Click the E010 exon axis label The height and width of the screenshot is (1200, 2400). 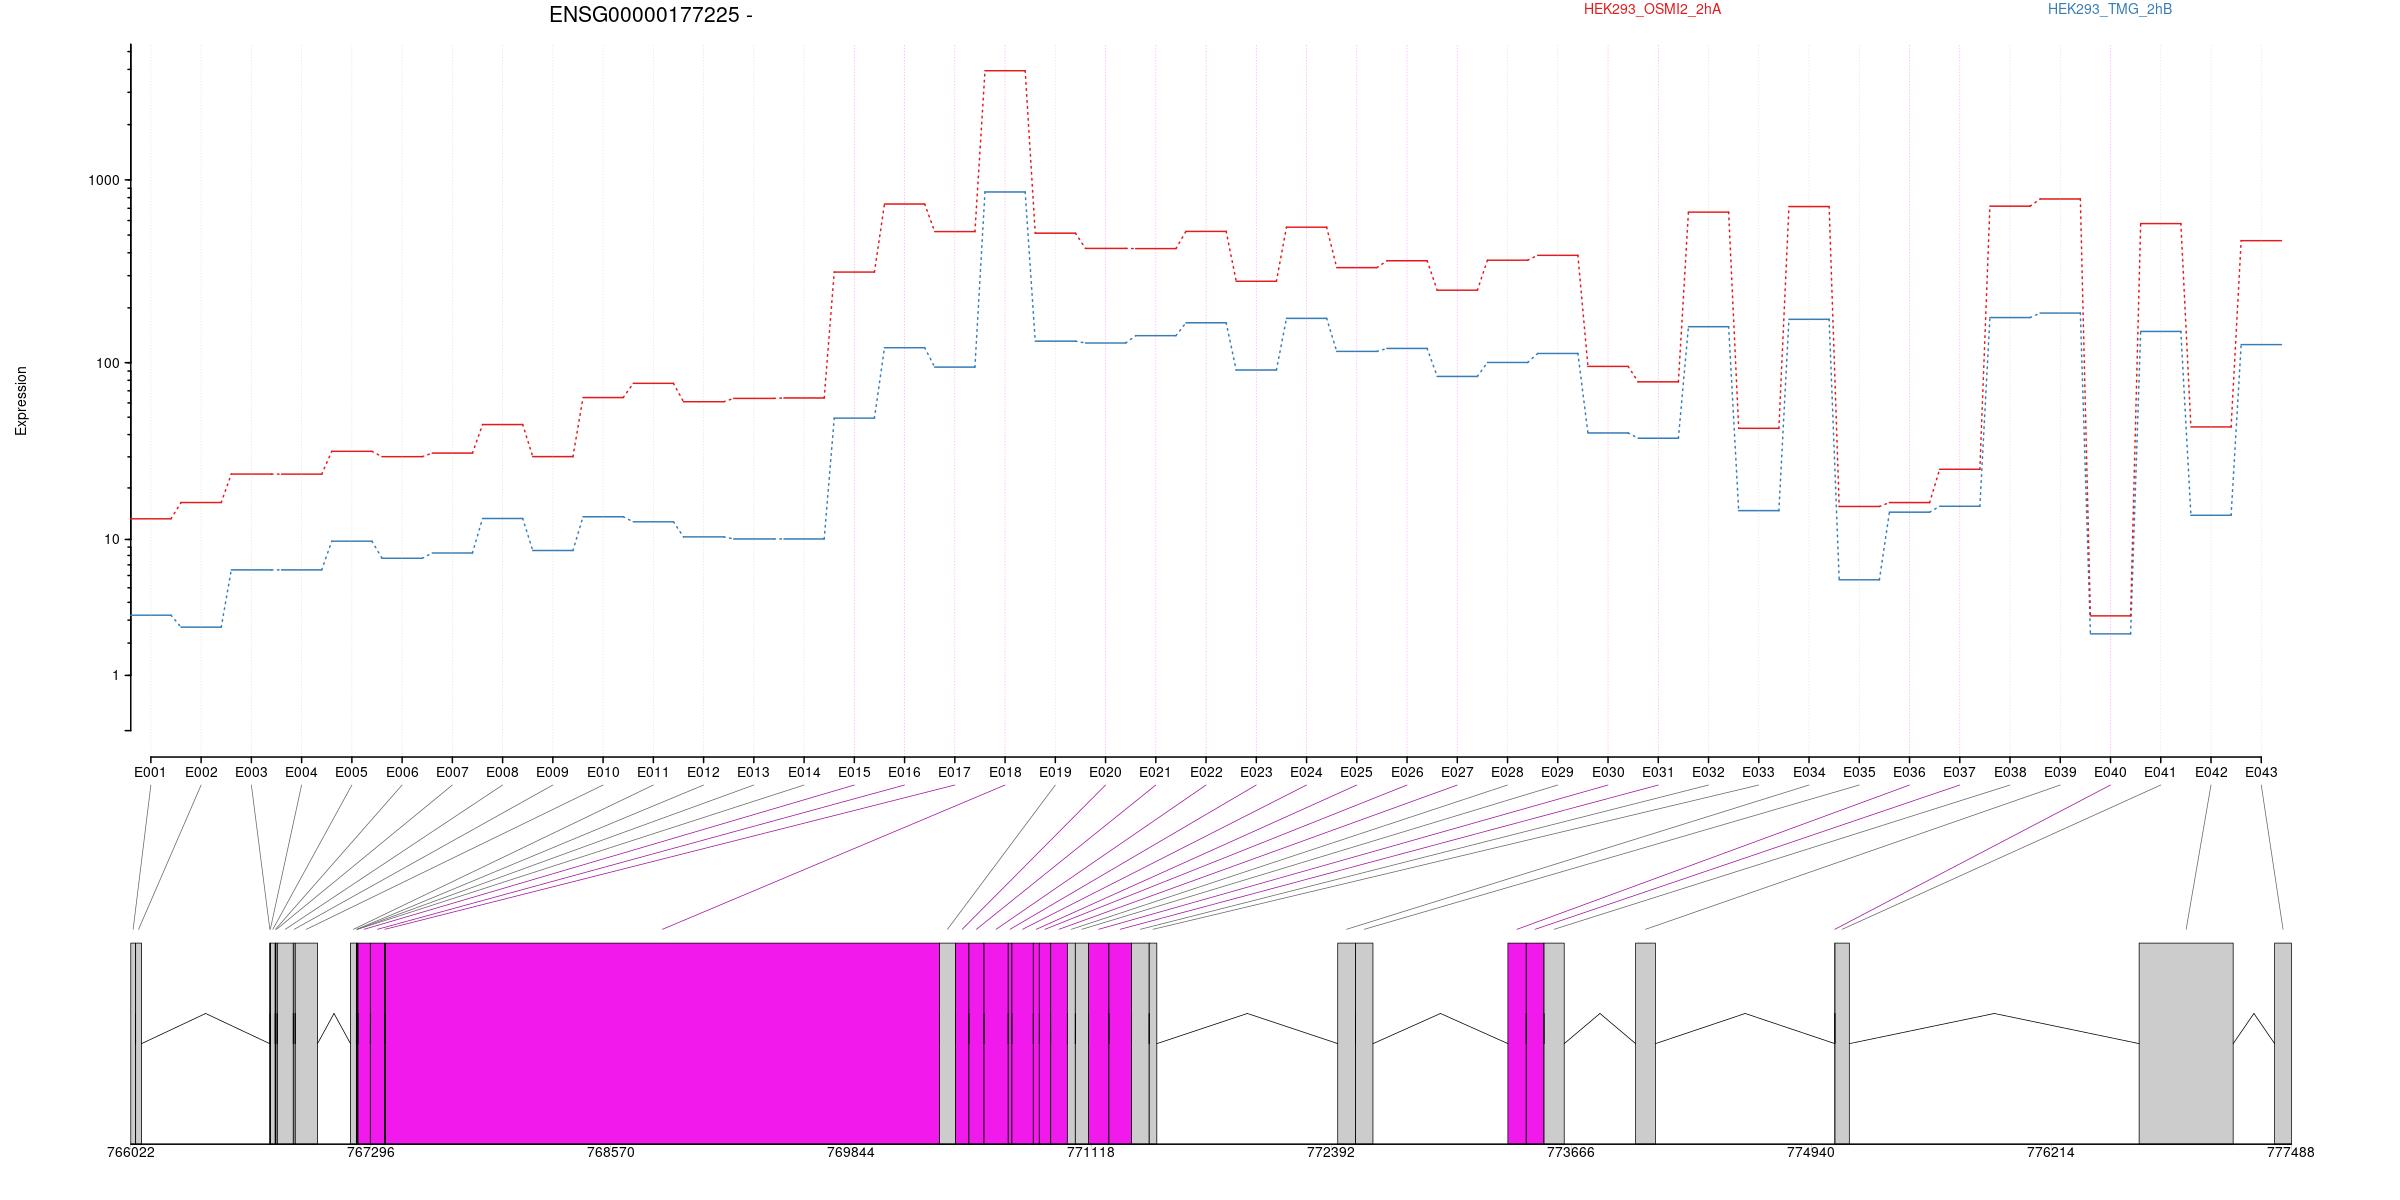[603, 772]
